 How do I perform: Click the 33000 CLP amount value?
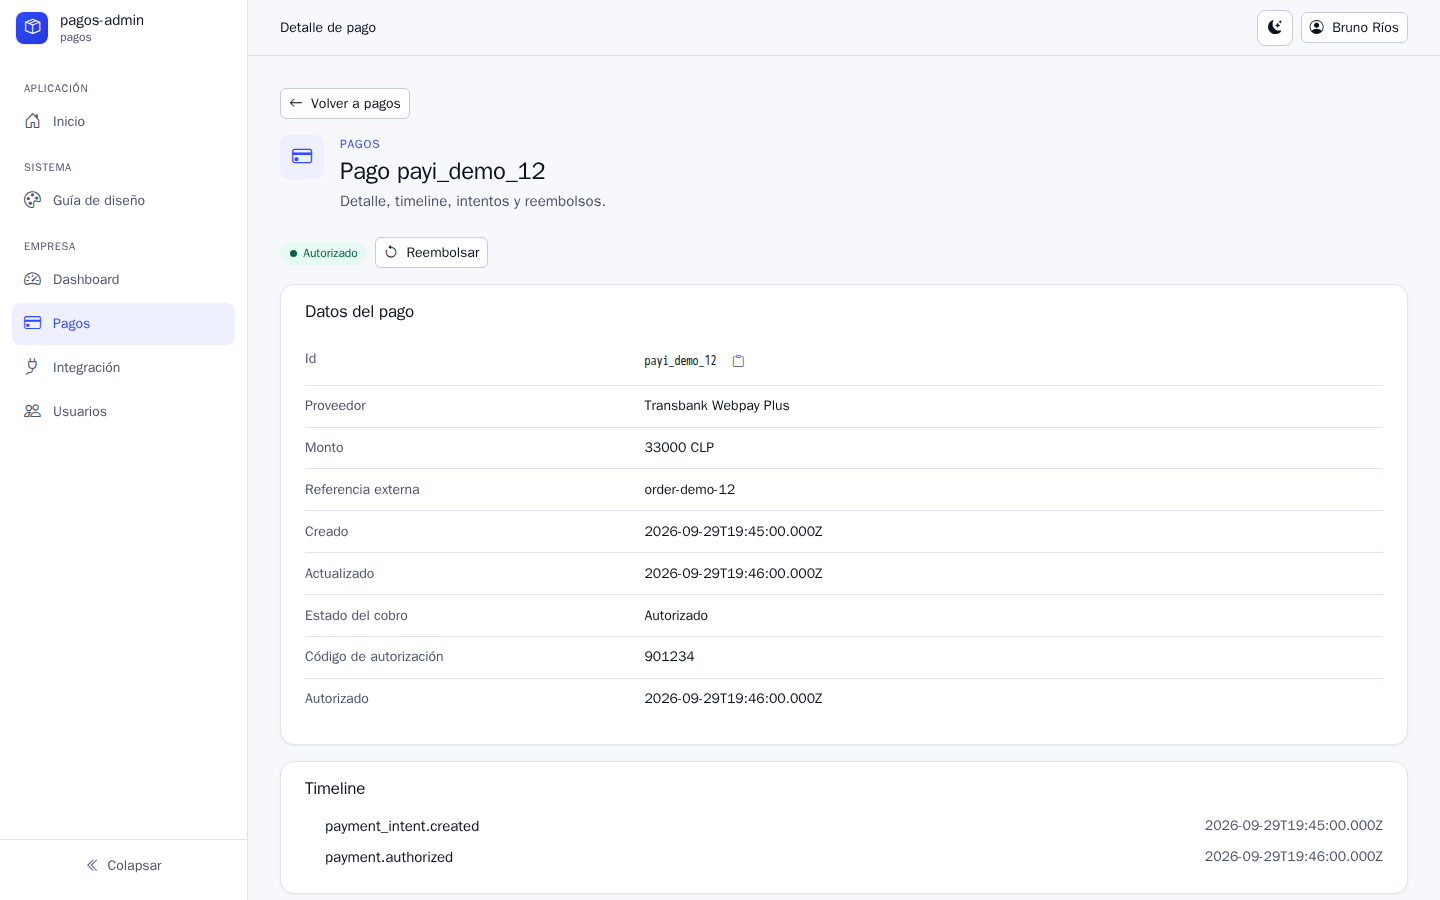[x=679, y=448]
